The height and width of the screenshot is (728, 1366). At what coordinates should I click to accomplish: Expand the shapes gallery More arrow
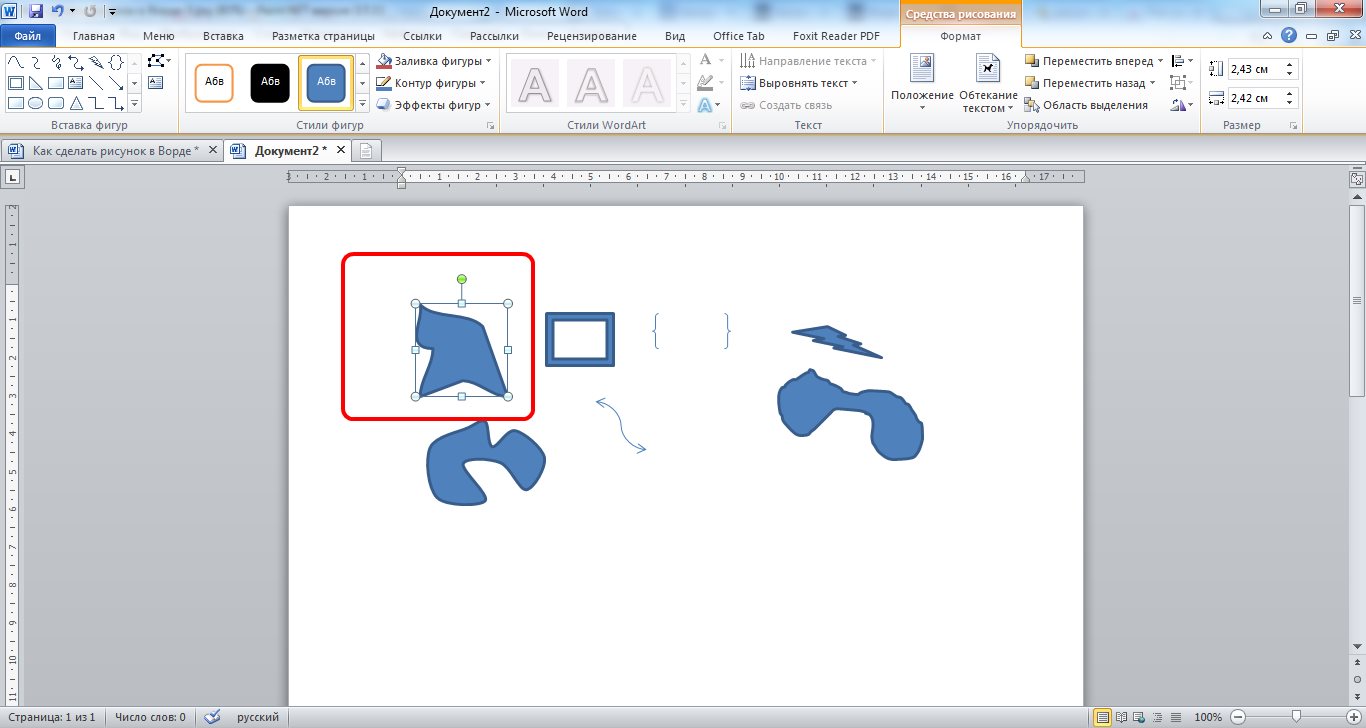click(x=134, y=103)
